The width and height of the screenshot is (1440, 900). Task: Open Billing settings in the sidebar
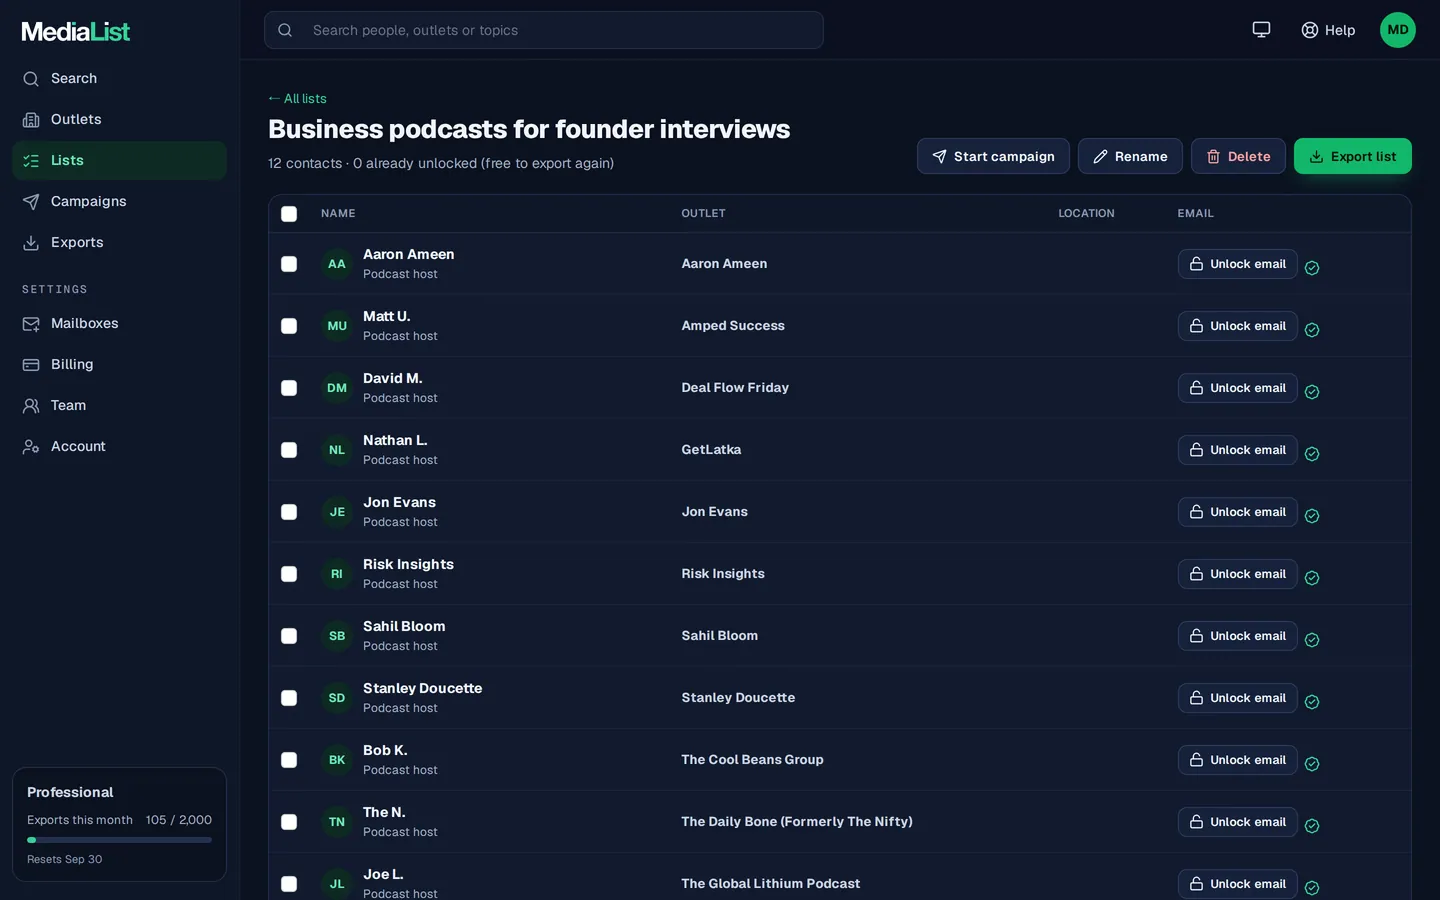tap(119, 364)
